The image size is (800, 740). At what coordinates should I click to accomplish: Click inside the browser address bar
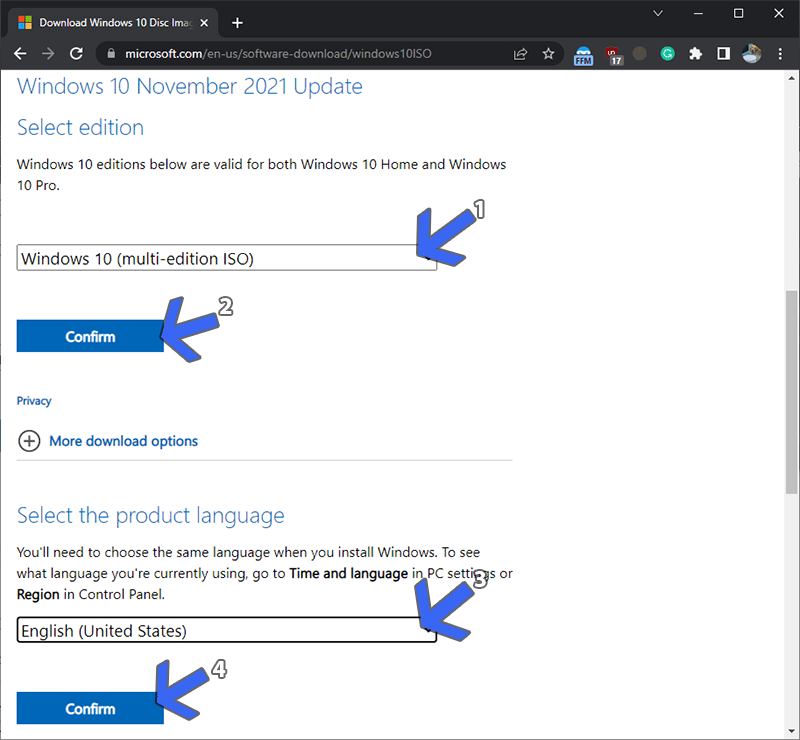[x=300, y=55]
